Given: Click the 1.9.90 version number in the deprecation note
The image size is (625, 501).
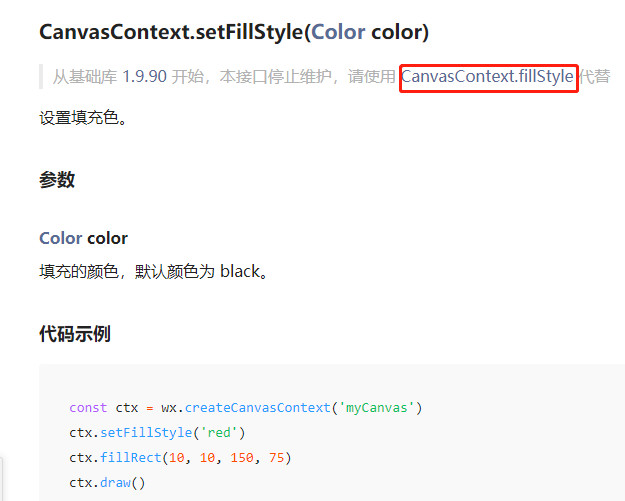Looking at the screenshot, I should (144, 77).
